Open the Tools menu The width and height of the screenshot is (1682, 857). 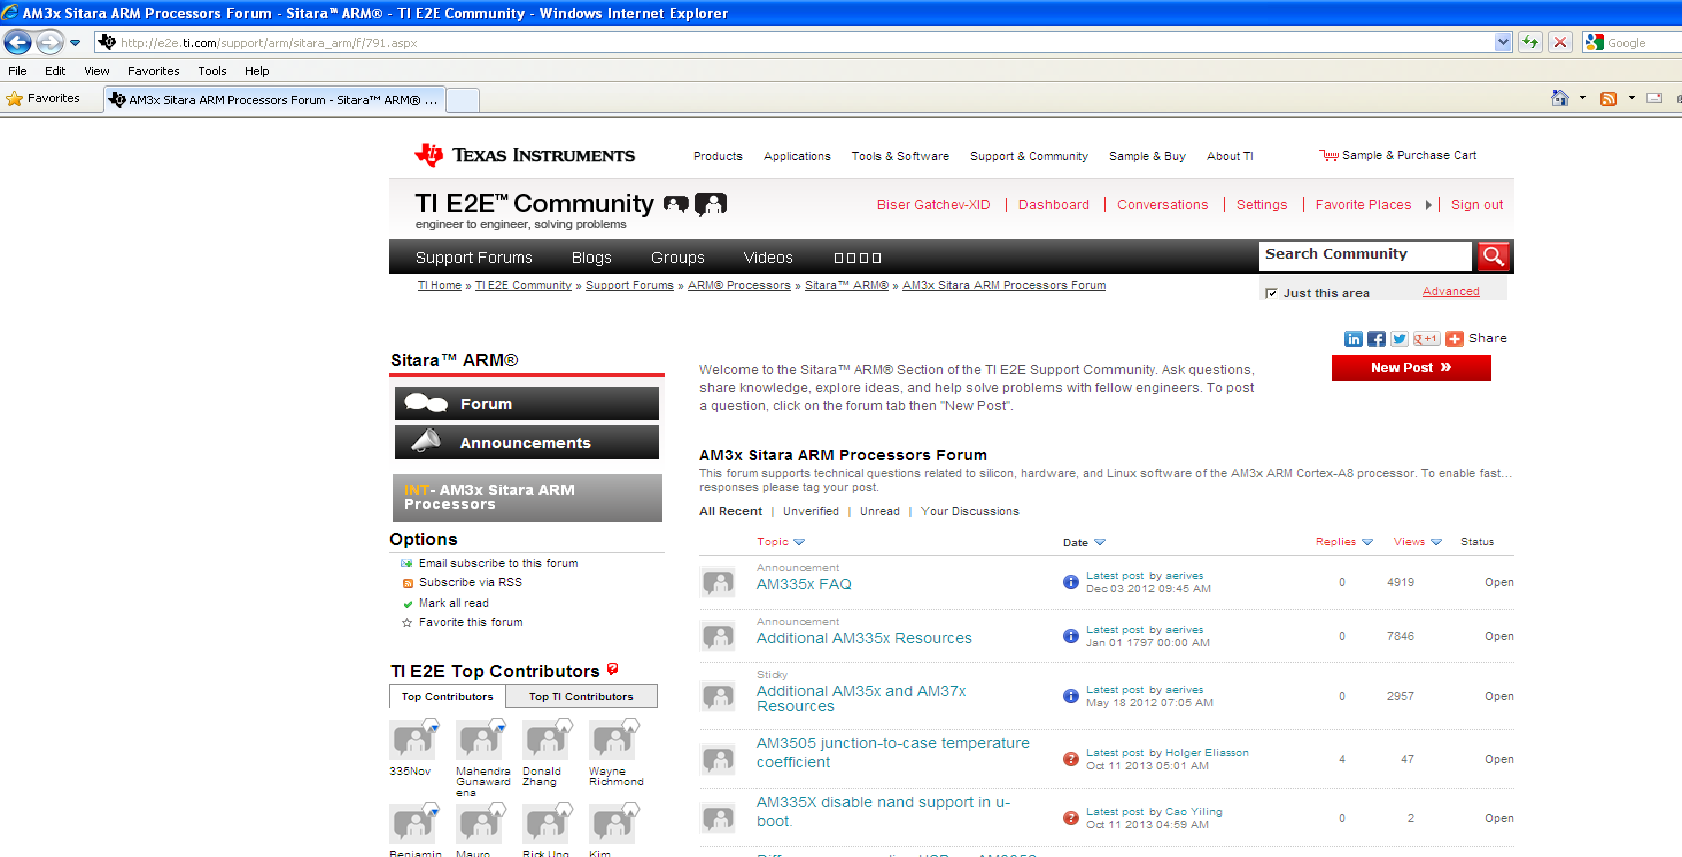pos(212,71)
